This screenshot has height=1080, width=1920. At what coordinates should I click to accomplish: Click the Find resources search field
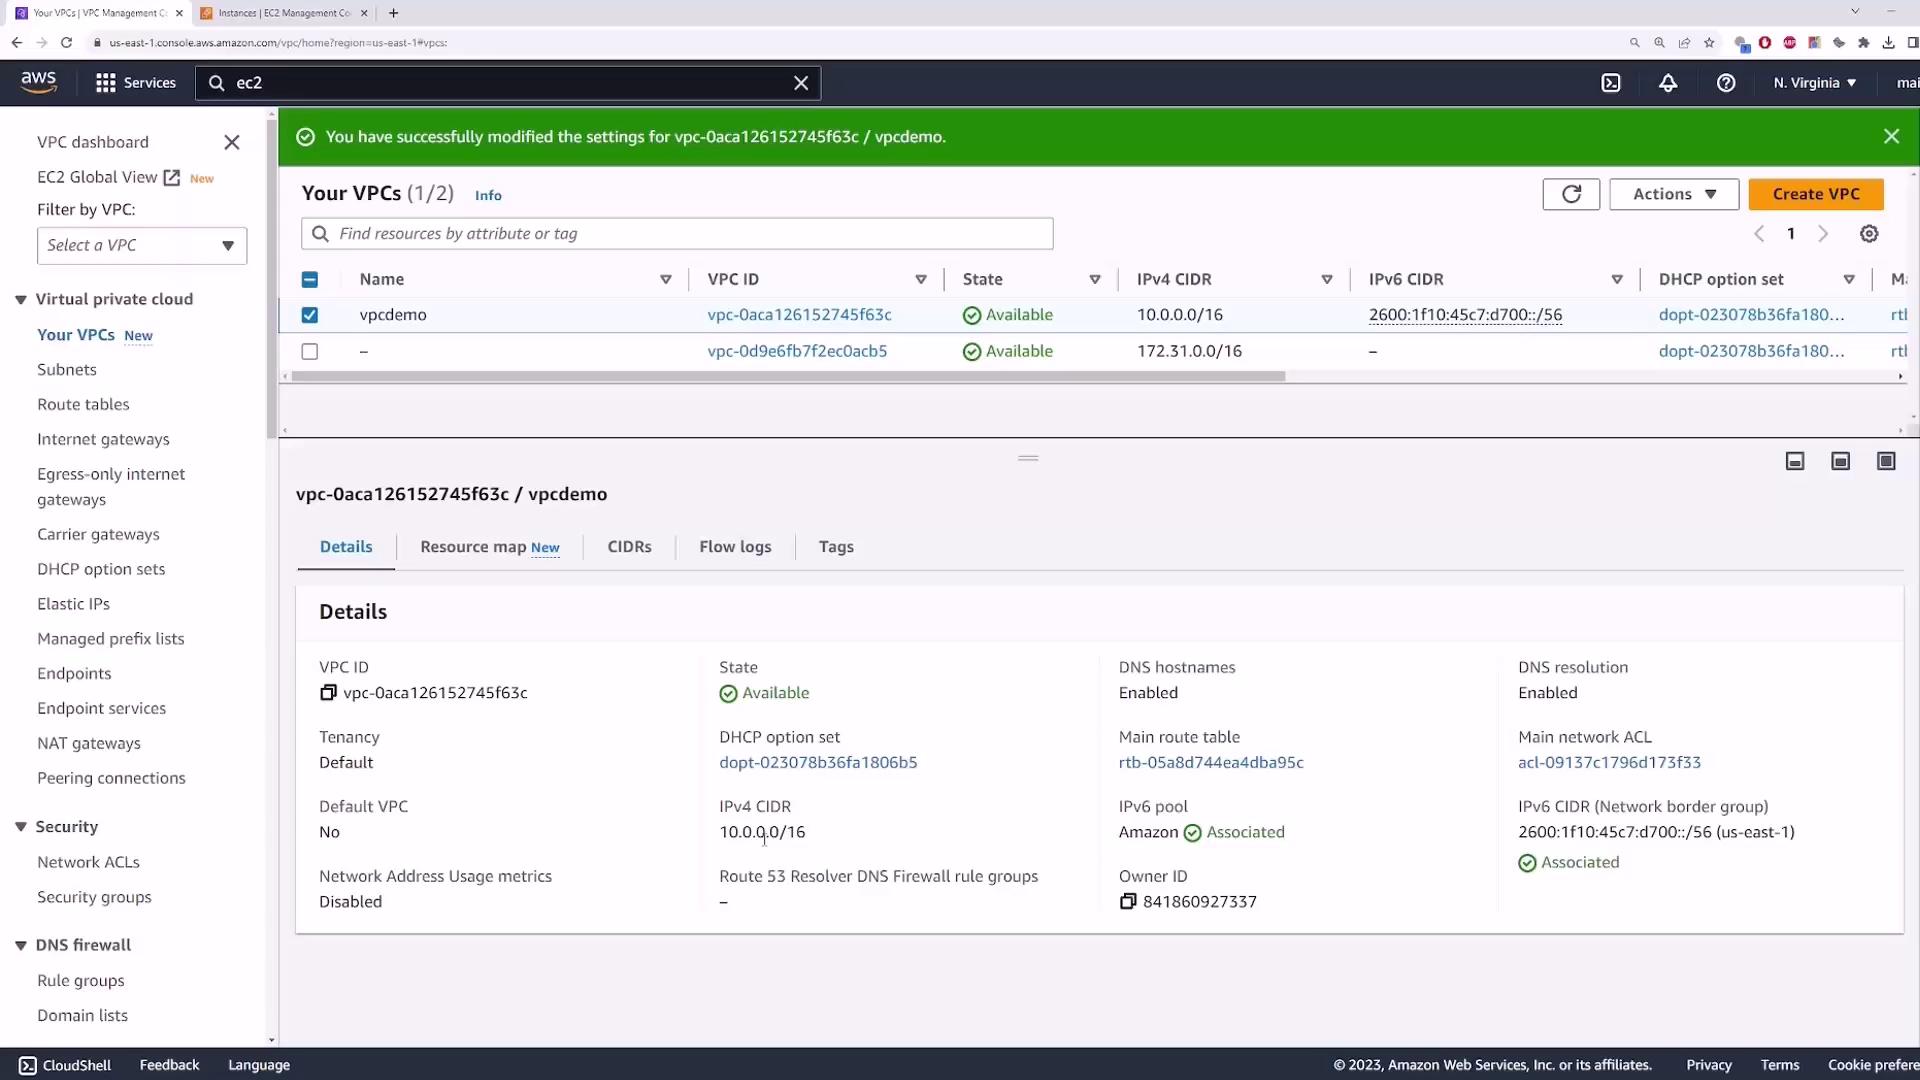(677, 234)
